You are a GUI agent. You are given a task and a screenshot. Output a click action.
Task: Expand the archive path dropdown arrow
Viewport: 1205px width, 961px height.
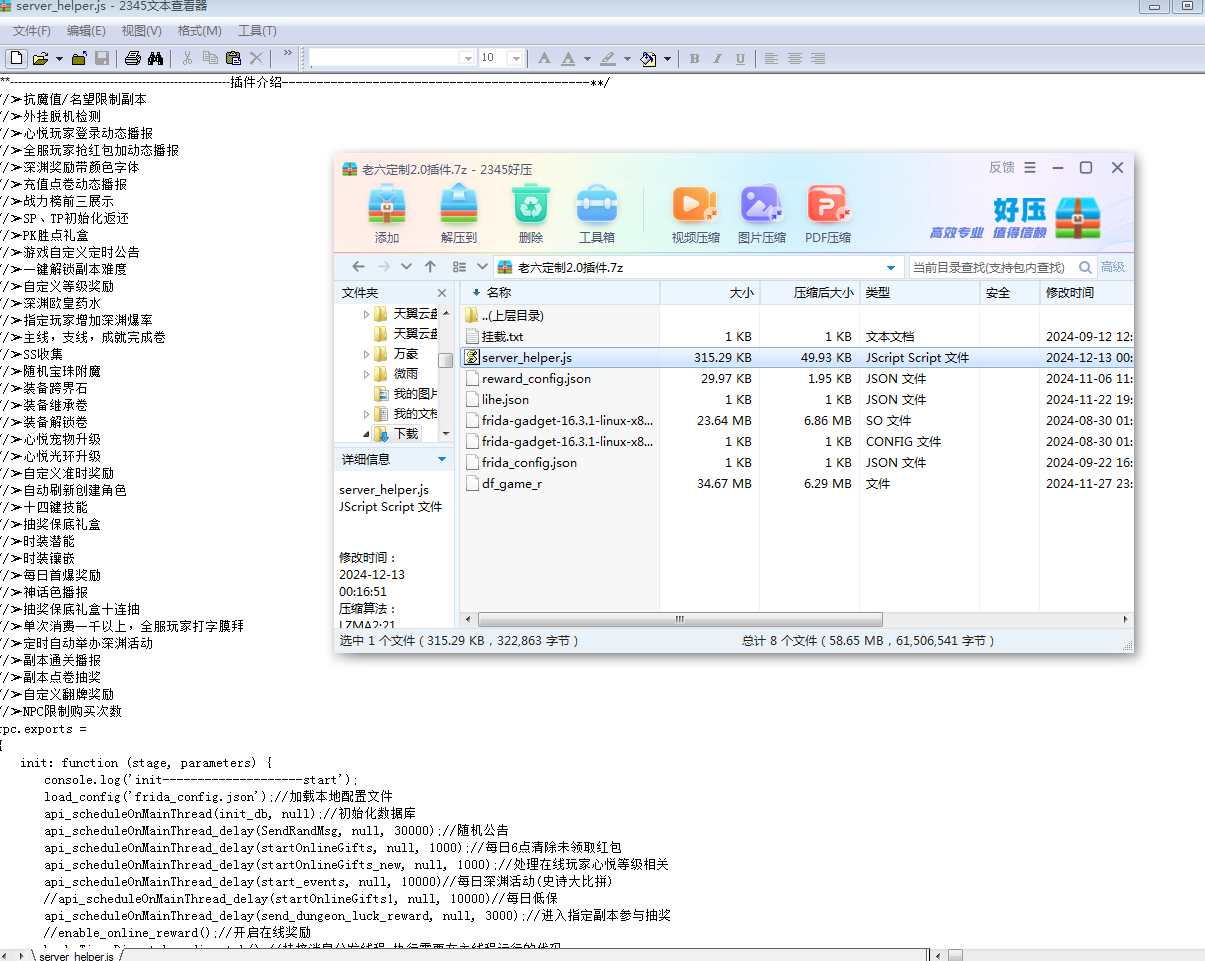click(x=891, y=267)
